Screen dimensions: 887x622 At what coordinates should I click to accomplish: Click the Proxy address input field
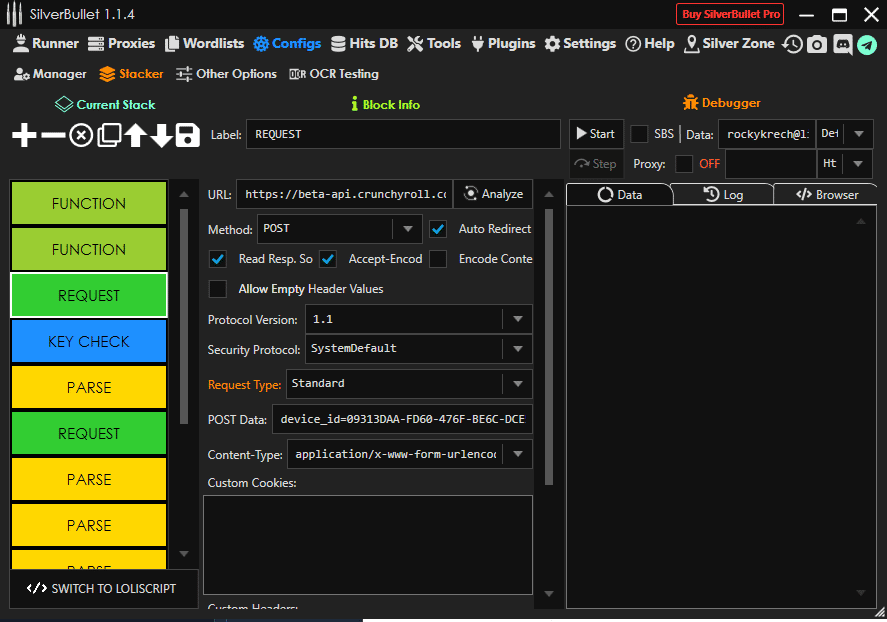point(771,164)
